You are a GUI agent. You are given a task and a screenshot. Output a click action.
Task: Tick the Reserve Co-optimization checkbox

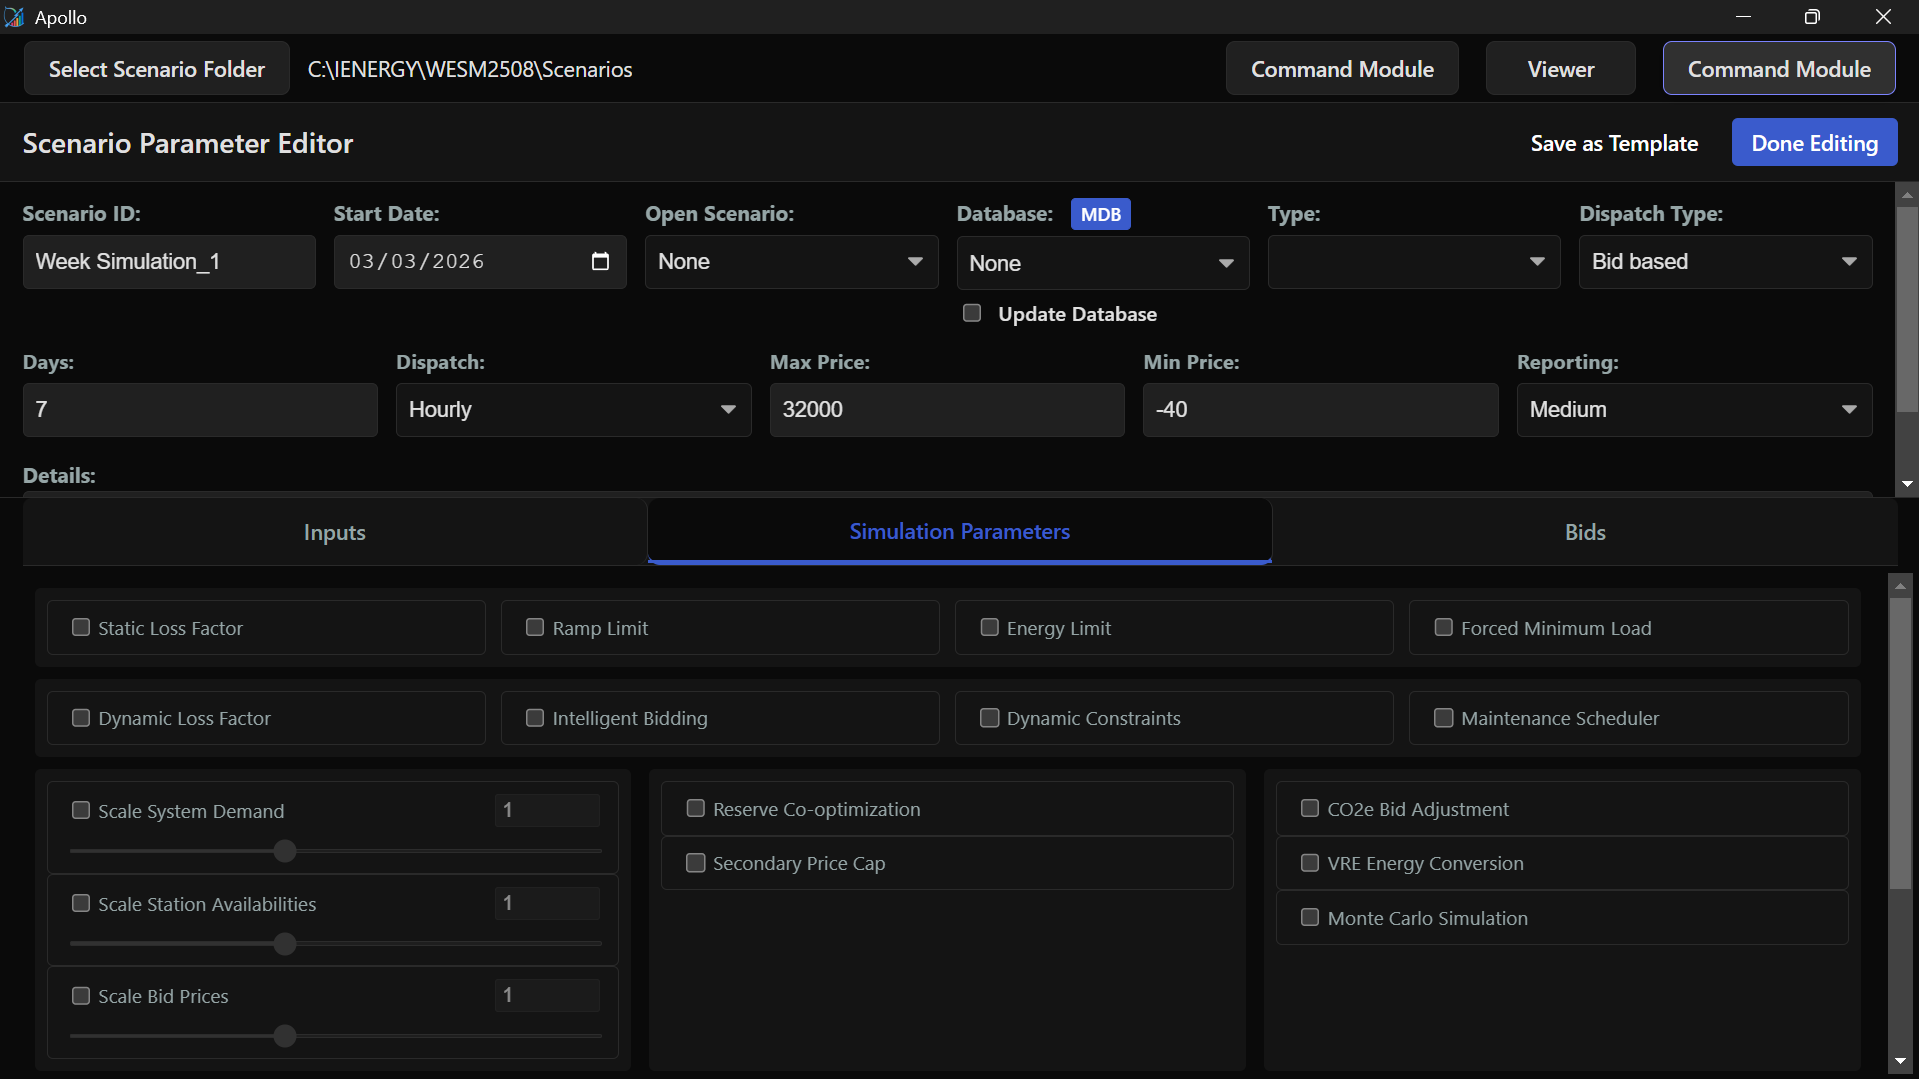pos(695,809)
